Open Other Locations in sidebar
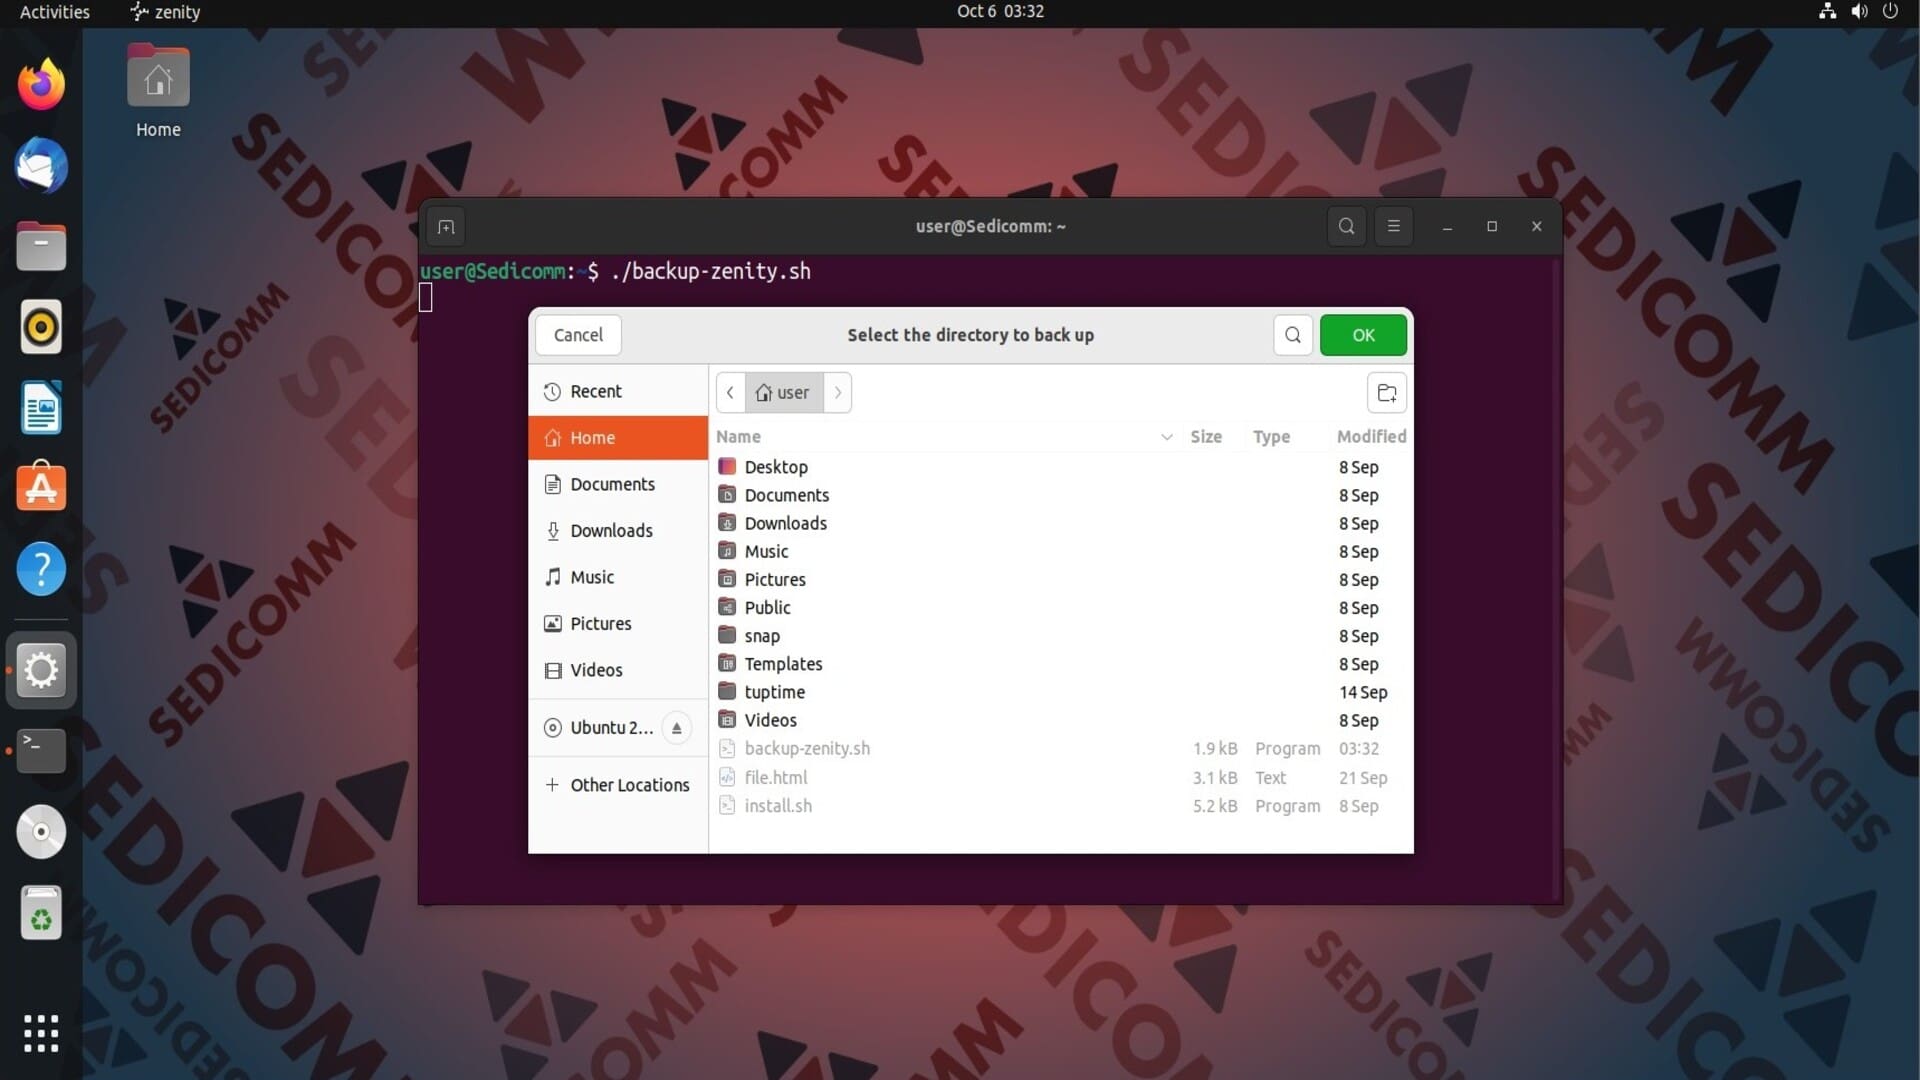Screen dimensions: 1920x1080 tap(629, 785)
